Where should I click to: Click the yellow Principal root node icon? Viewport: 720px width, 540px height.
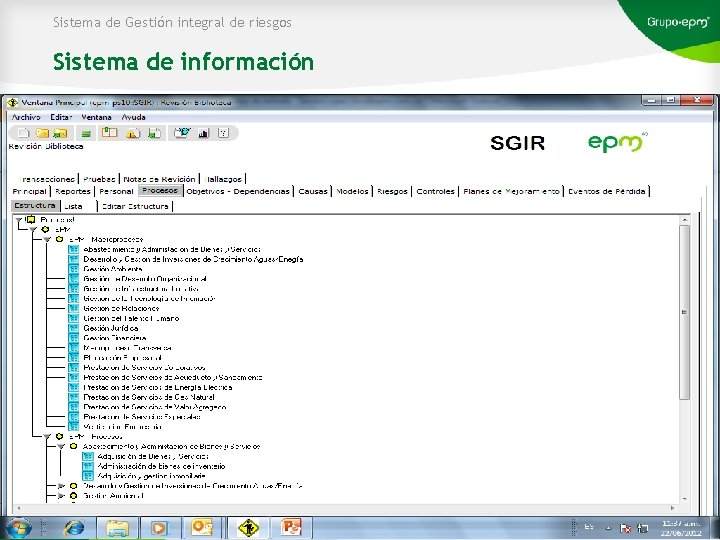click(31, 220)
